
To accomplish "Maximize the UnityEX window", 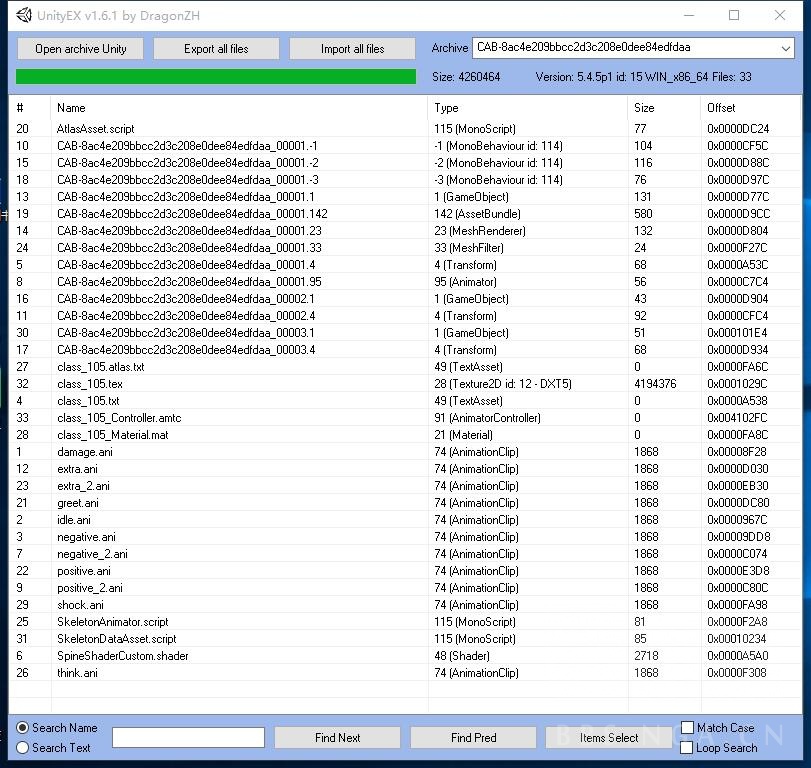I will pyautogui.click(x=734, y=16).
